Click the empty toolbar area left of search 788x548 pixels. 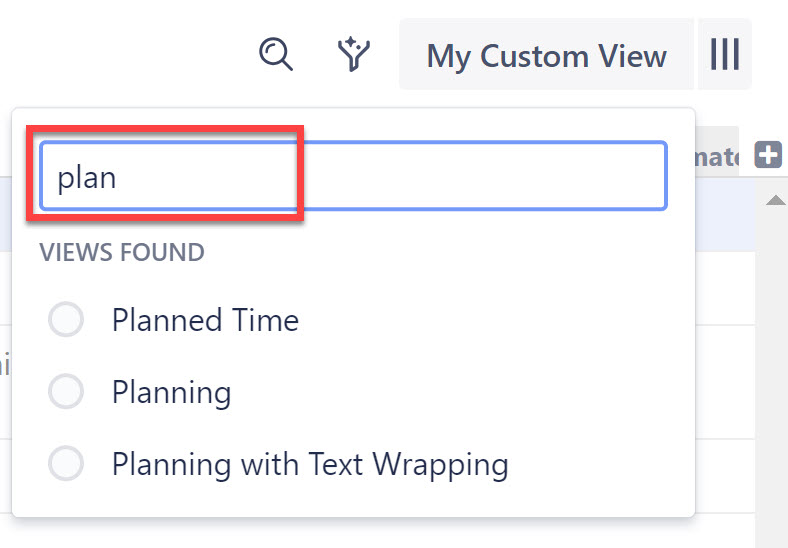point(120,54)
